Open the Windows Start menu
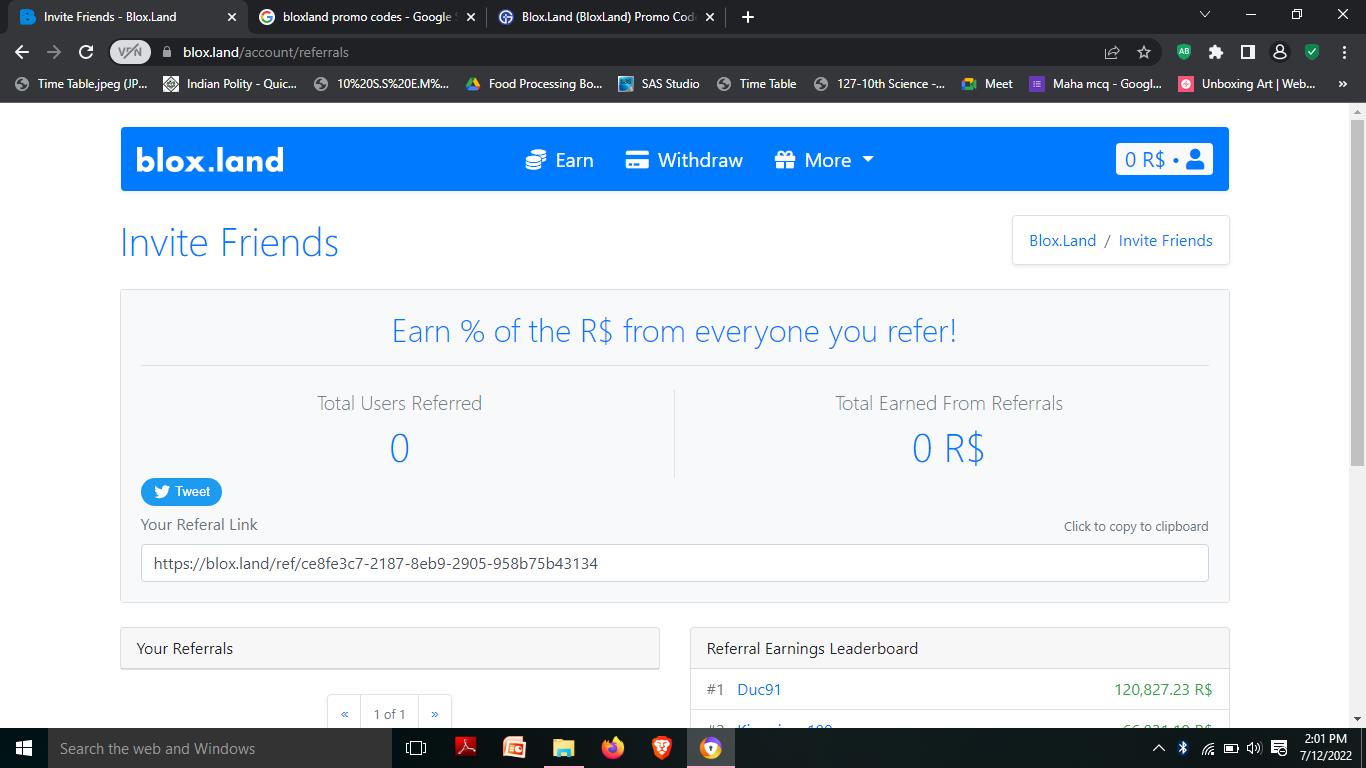 pyautogui.click(x=24, y=748)
